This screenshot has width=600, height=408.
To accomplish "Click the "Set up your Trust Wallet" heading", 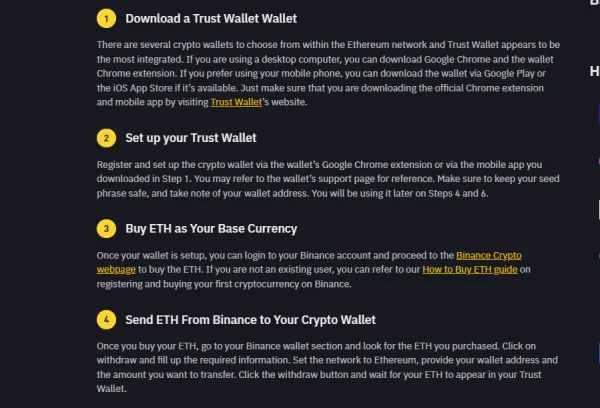I will pyautogui.click(x=191, y=137).
